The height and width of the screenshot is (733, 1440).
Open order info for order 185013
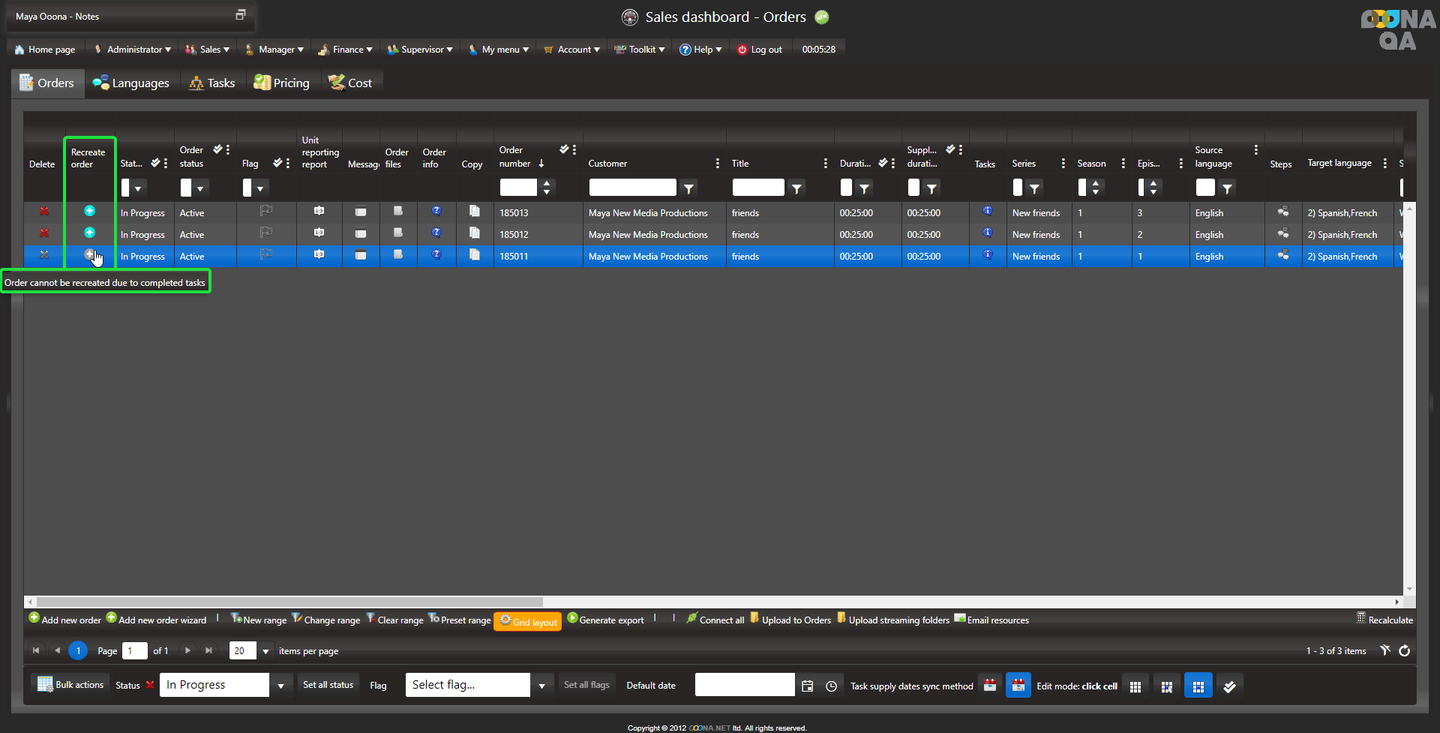coord(436,211)
